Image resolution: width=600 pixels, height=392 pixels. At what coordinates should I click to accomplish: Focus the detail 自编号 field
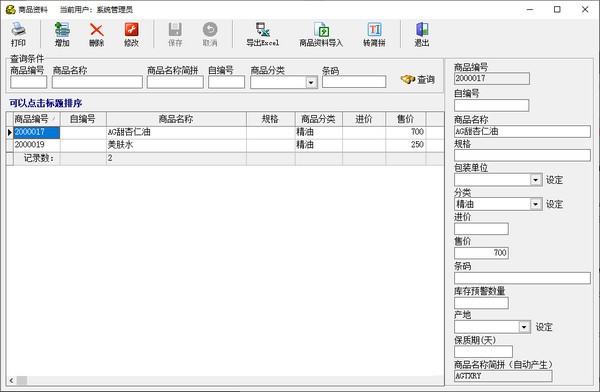[x=492, y=105]
